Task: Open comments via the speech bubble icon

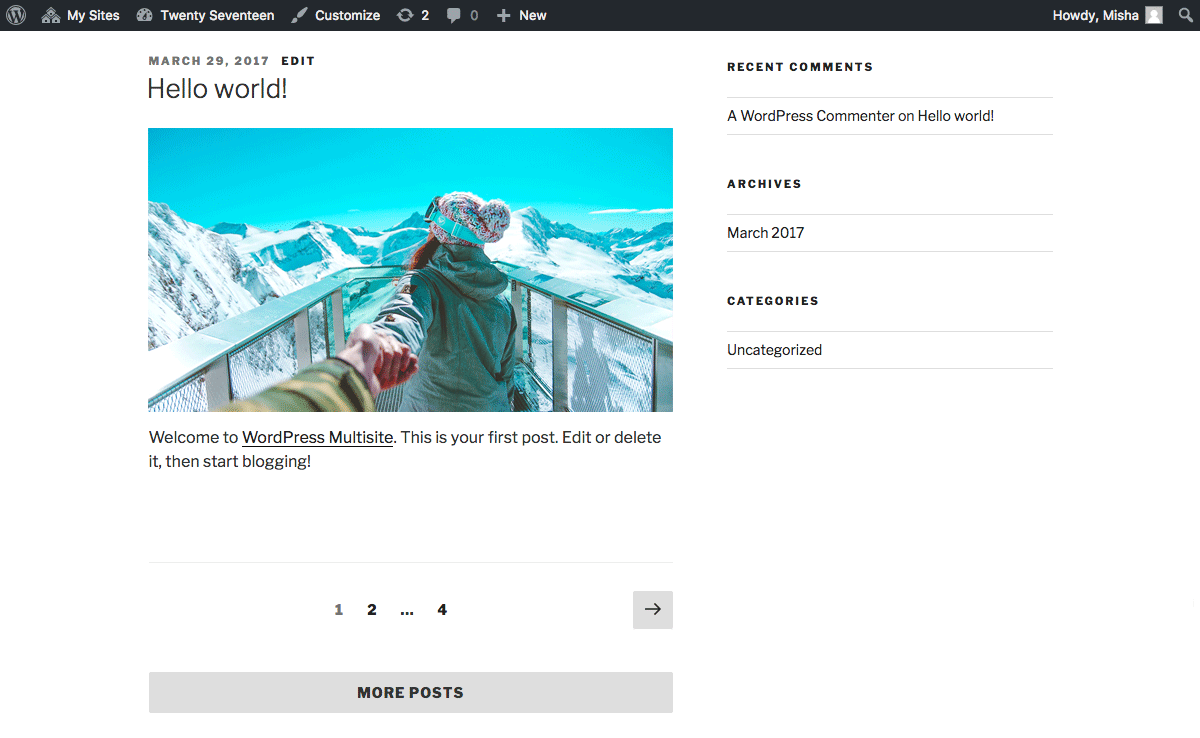Action: (x=455, y=15)
